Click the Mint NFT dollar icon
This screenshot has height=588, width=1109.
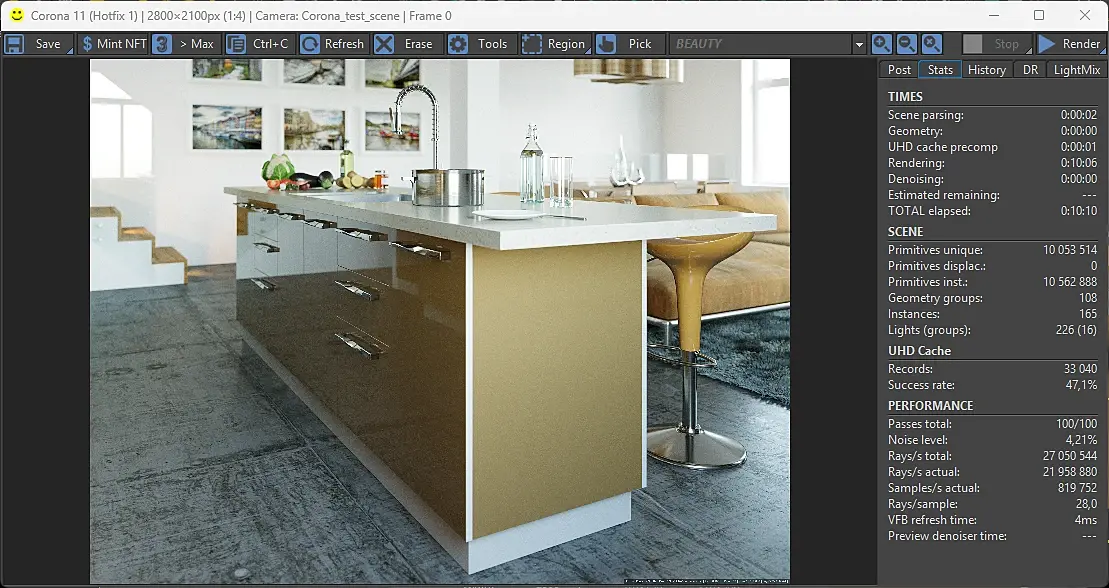pos(87,44)
